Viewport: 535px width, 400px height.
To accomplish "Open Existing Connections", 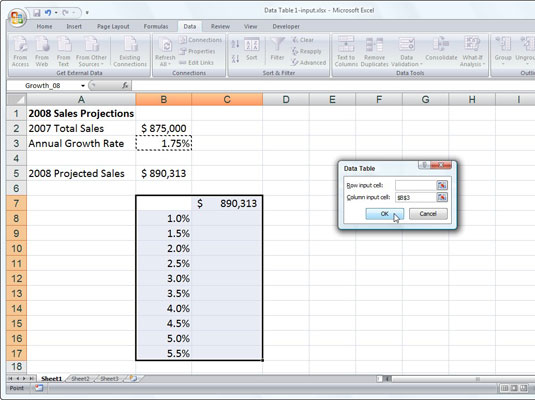I will (x=130, y=52).
